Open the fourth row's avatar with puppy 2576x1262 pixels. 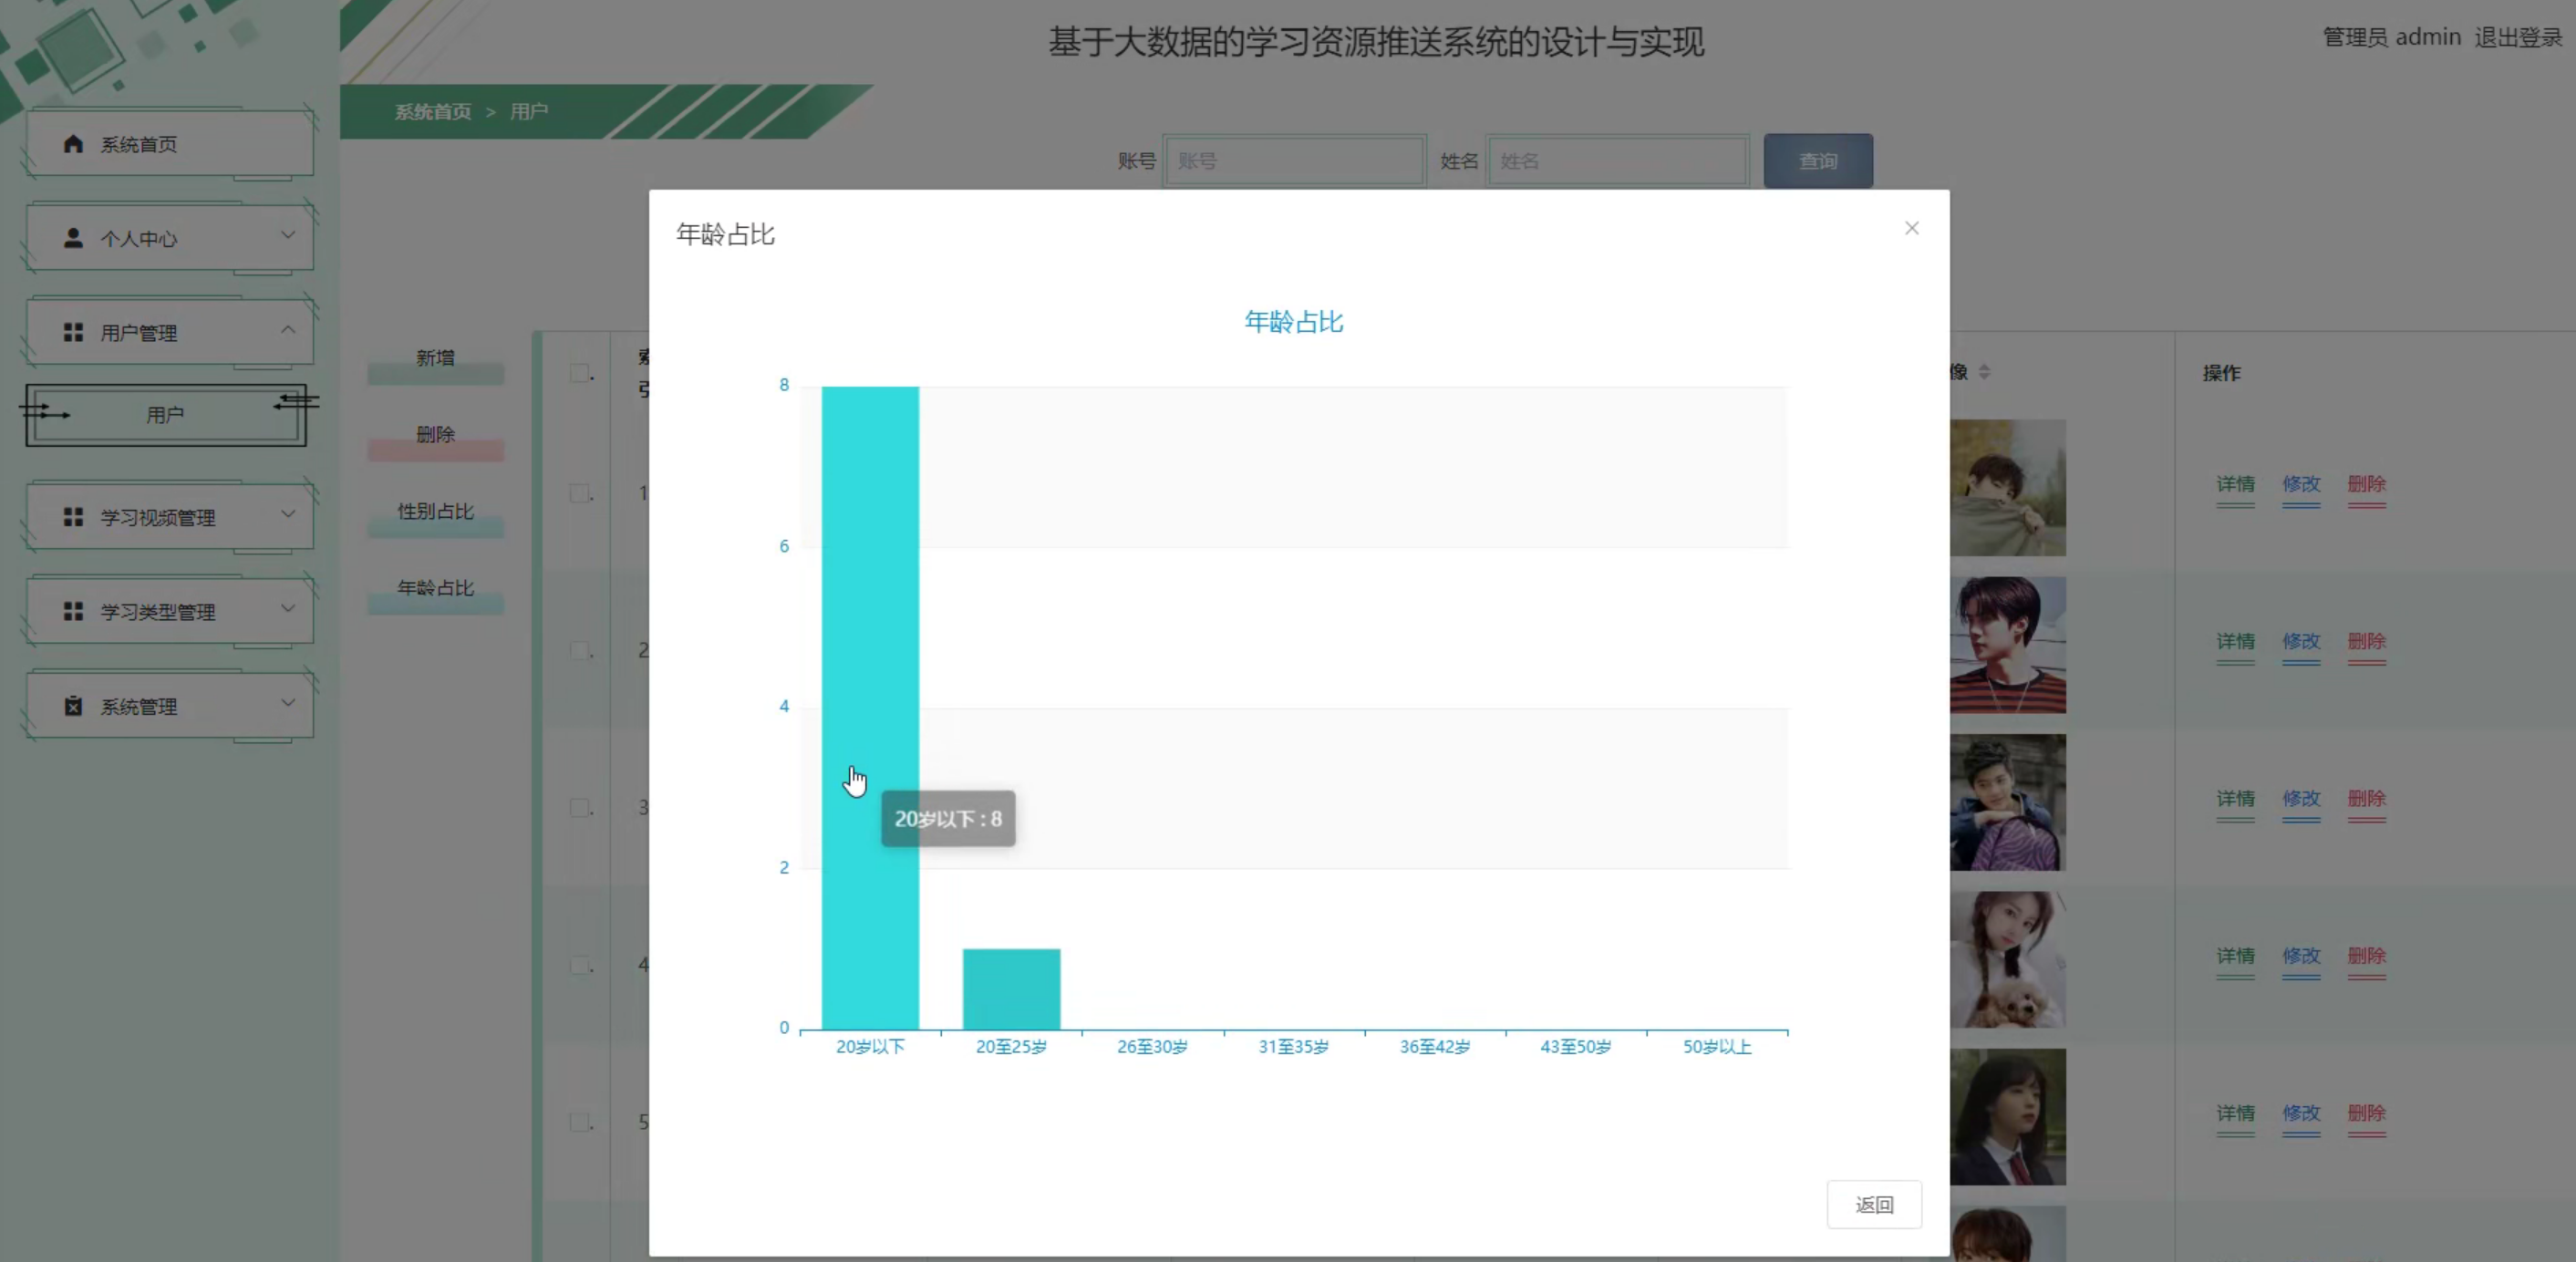(2008, 959)
